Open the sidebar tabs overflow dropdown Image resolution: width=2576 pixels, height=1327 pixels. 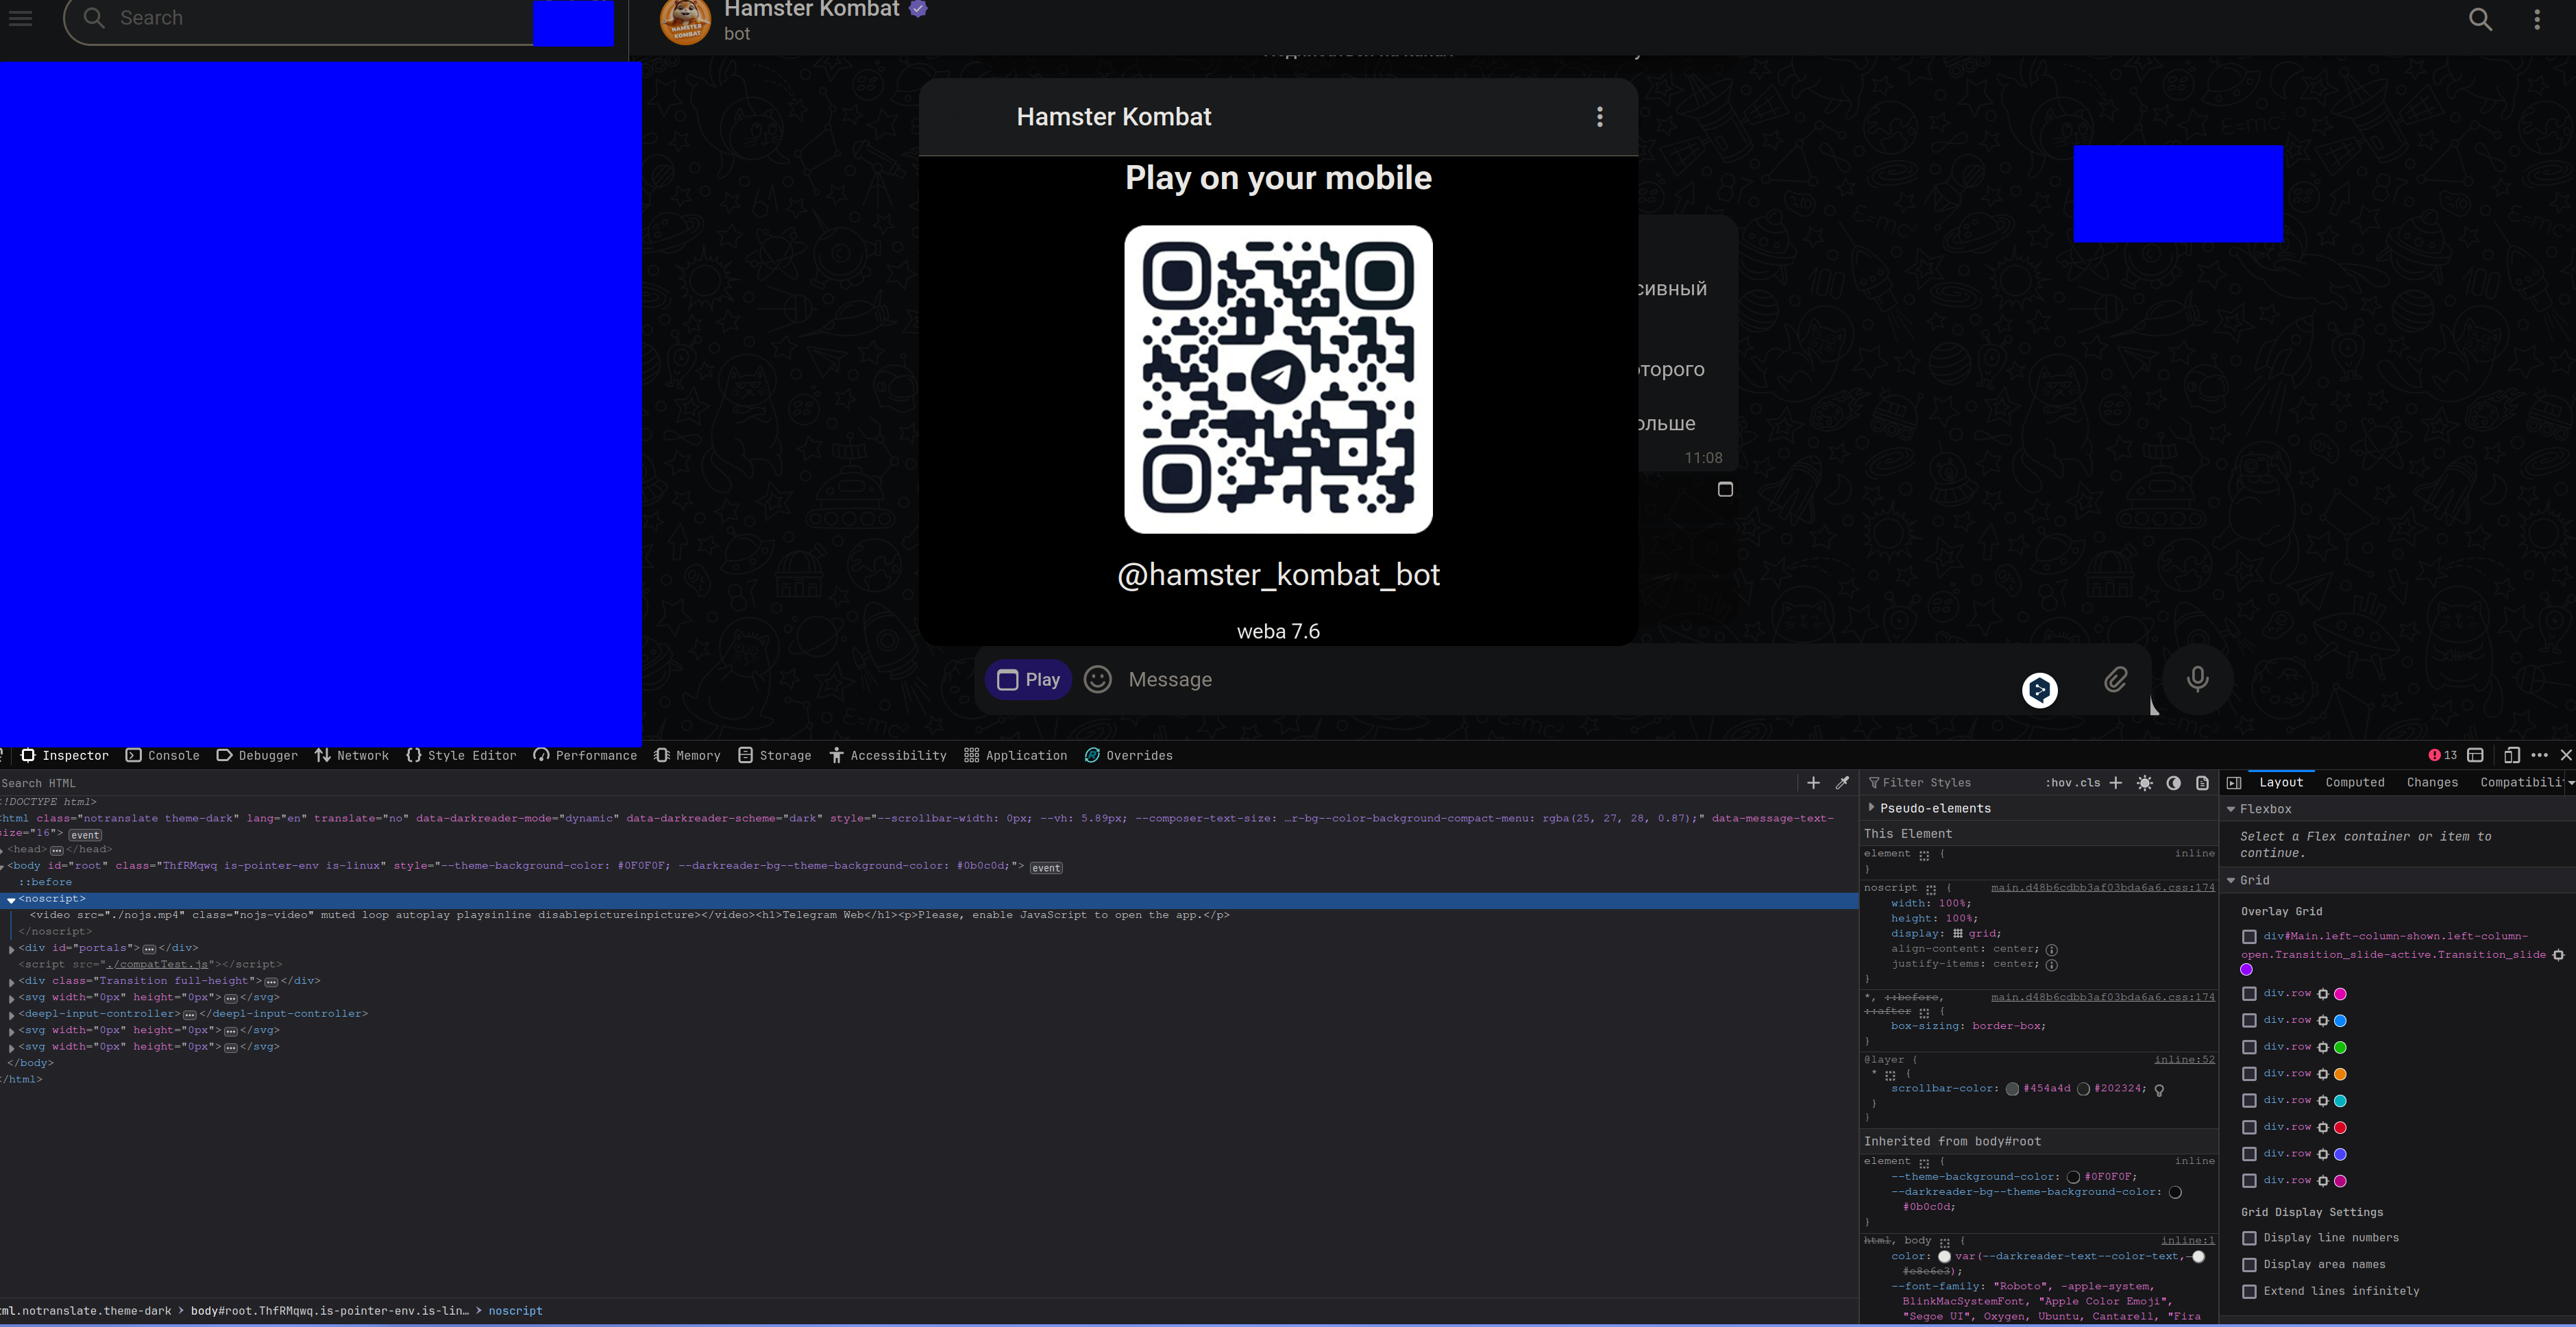(x=2570, y=783)
